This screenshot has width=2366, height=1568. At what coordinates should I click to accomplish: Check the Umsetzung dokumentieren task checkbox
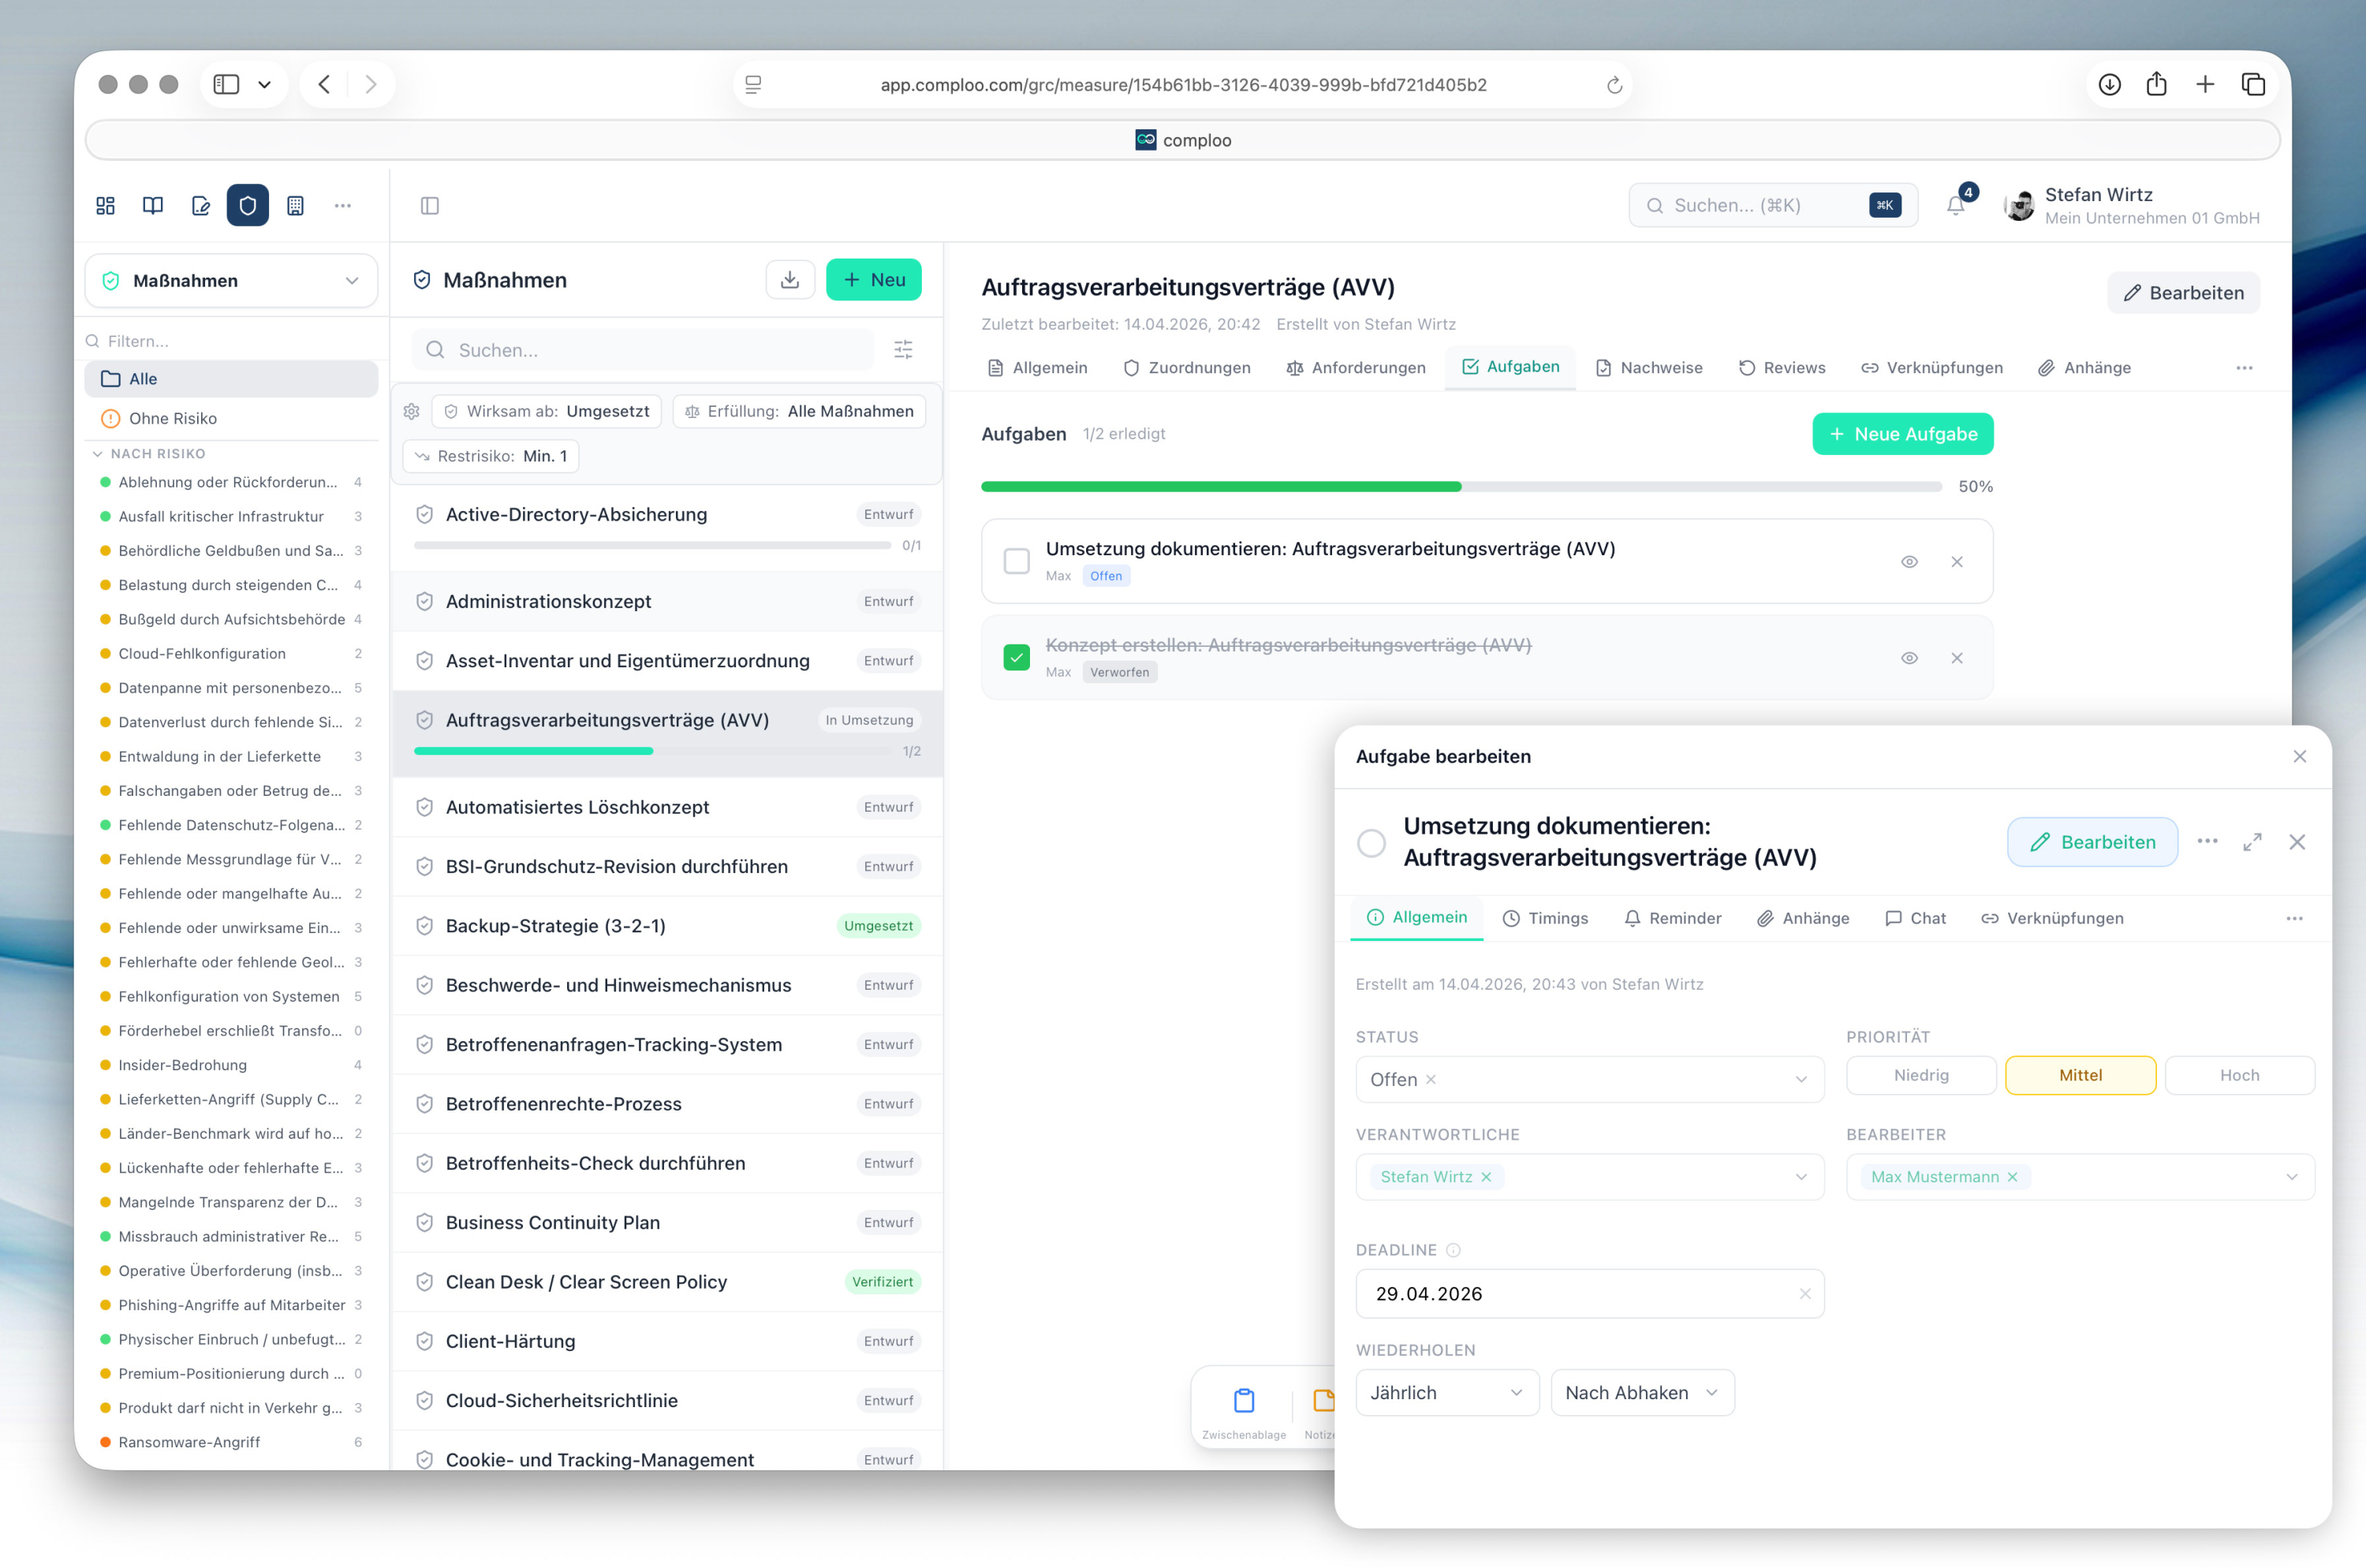point(1016,561)
